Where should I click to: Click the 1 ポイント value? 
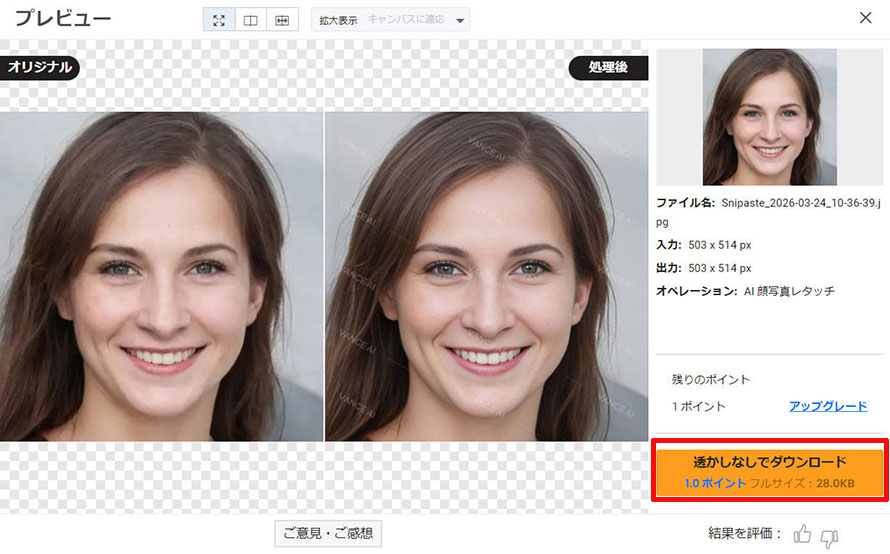tap(699, 406)
